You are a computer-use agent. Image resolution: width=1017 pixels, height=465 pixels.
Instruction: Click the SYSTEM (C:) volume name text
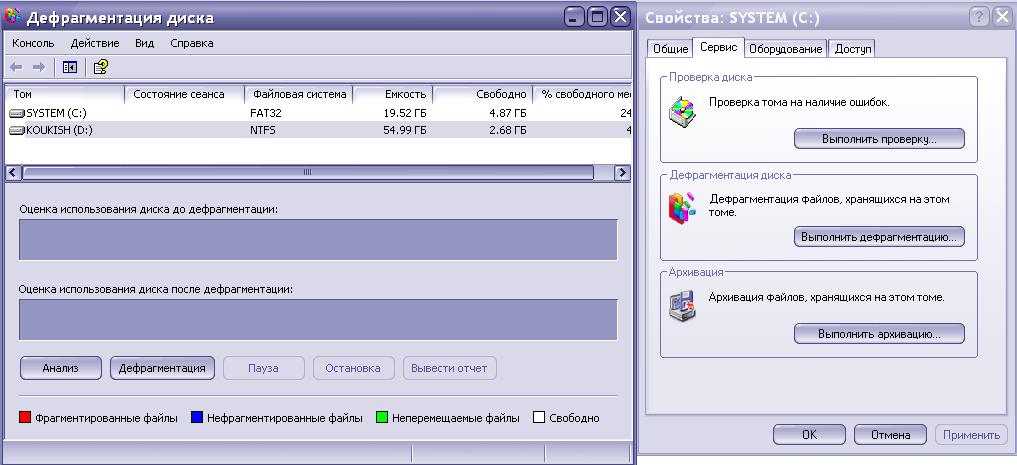pos(56,113)
